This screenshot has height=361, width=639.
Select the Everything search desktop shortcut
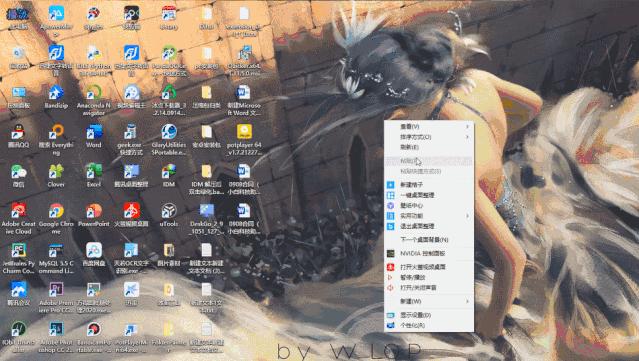[x=56, y=140]
